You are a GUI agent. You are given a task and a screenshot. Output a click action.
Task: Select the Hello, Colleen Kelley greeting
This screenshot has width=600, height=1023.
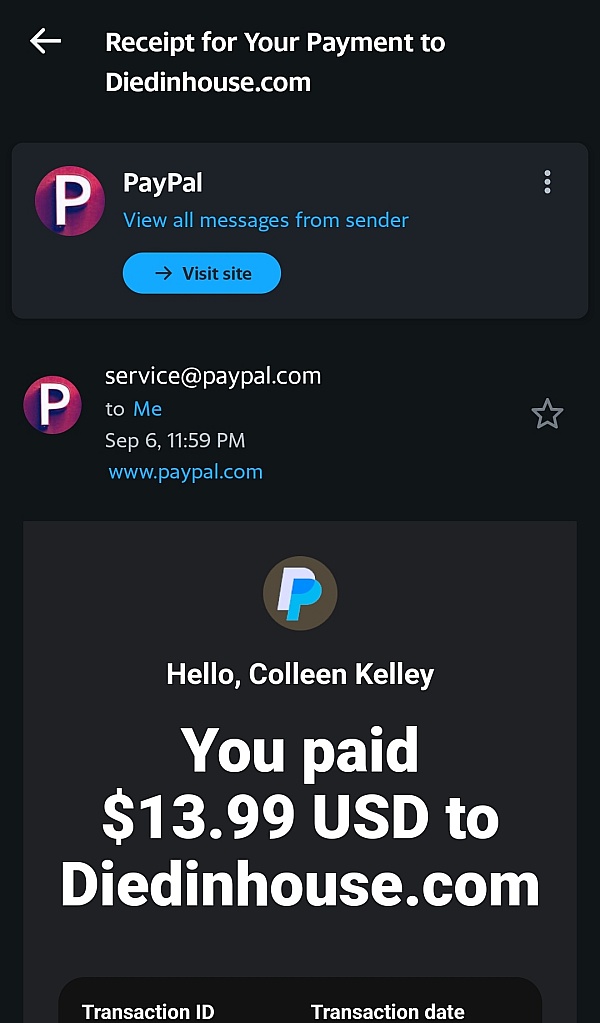pos(300,674)
